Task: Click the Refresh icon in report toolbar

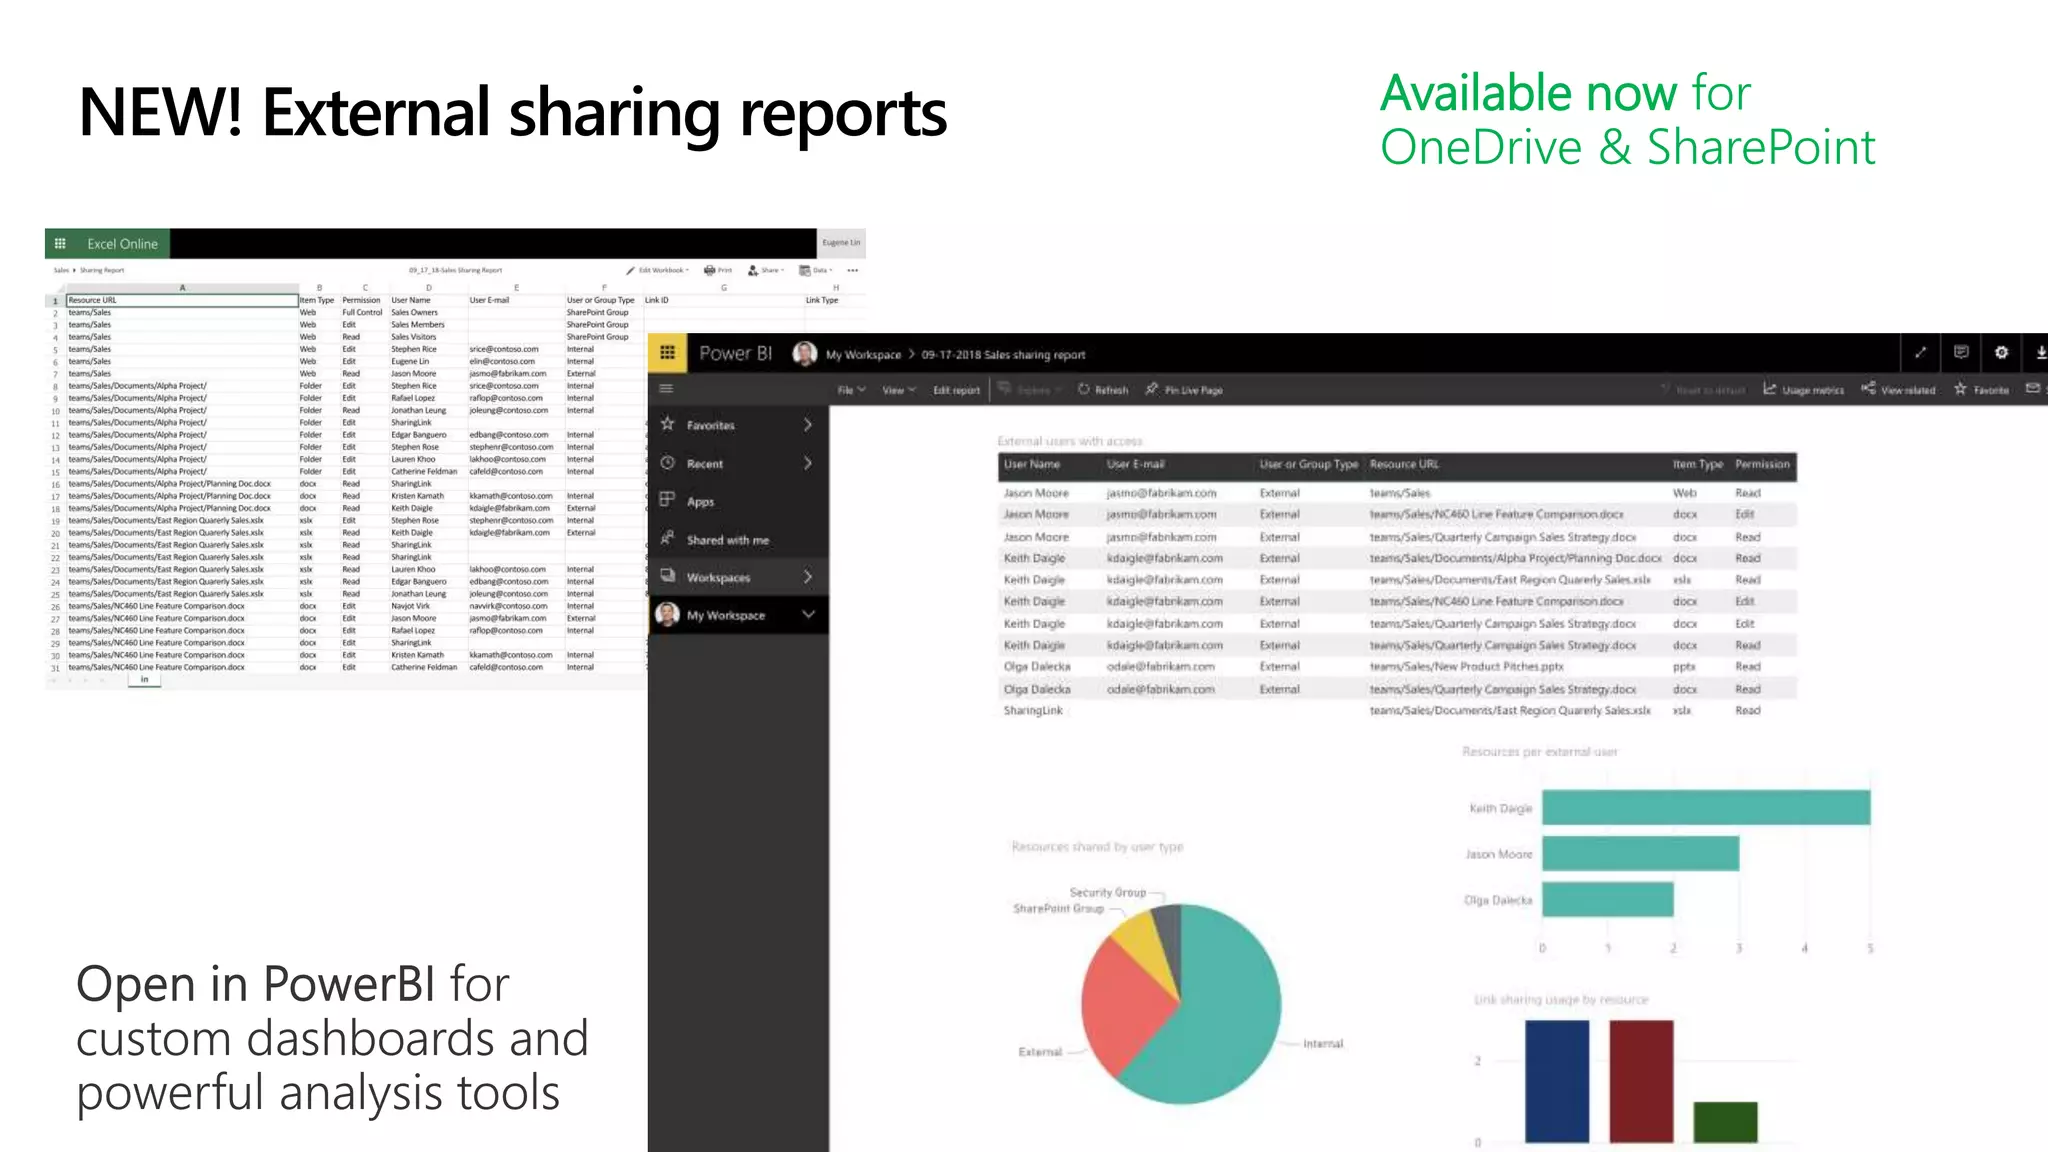Action: pyautogui.click(x=1084, y=389)
